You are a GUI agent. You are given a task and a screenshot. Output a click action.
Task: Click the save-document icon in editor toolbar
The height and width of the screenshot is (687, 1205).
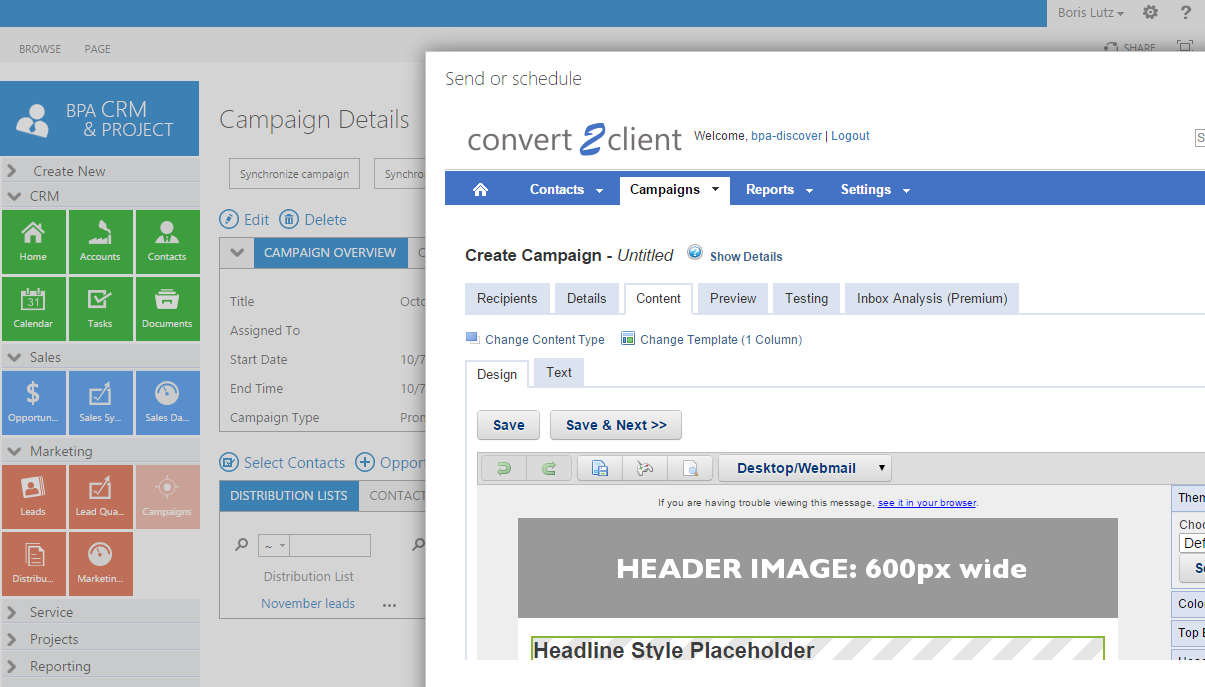point(600,468)
